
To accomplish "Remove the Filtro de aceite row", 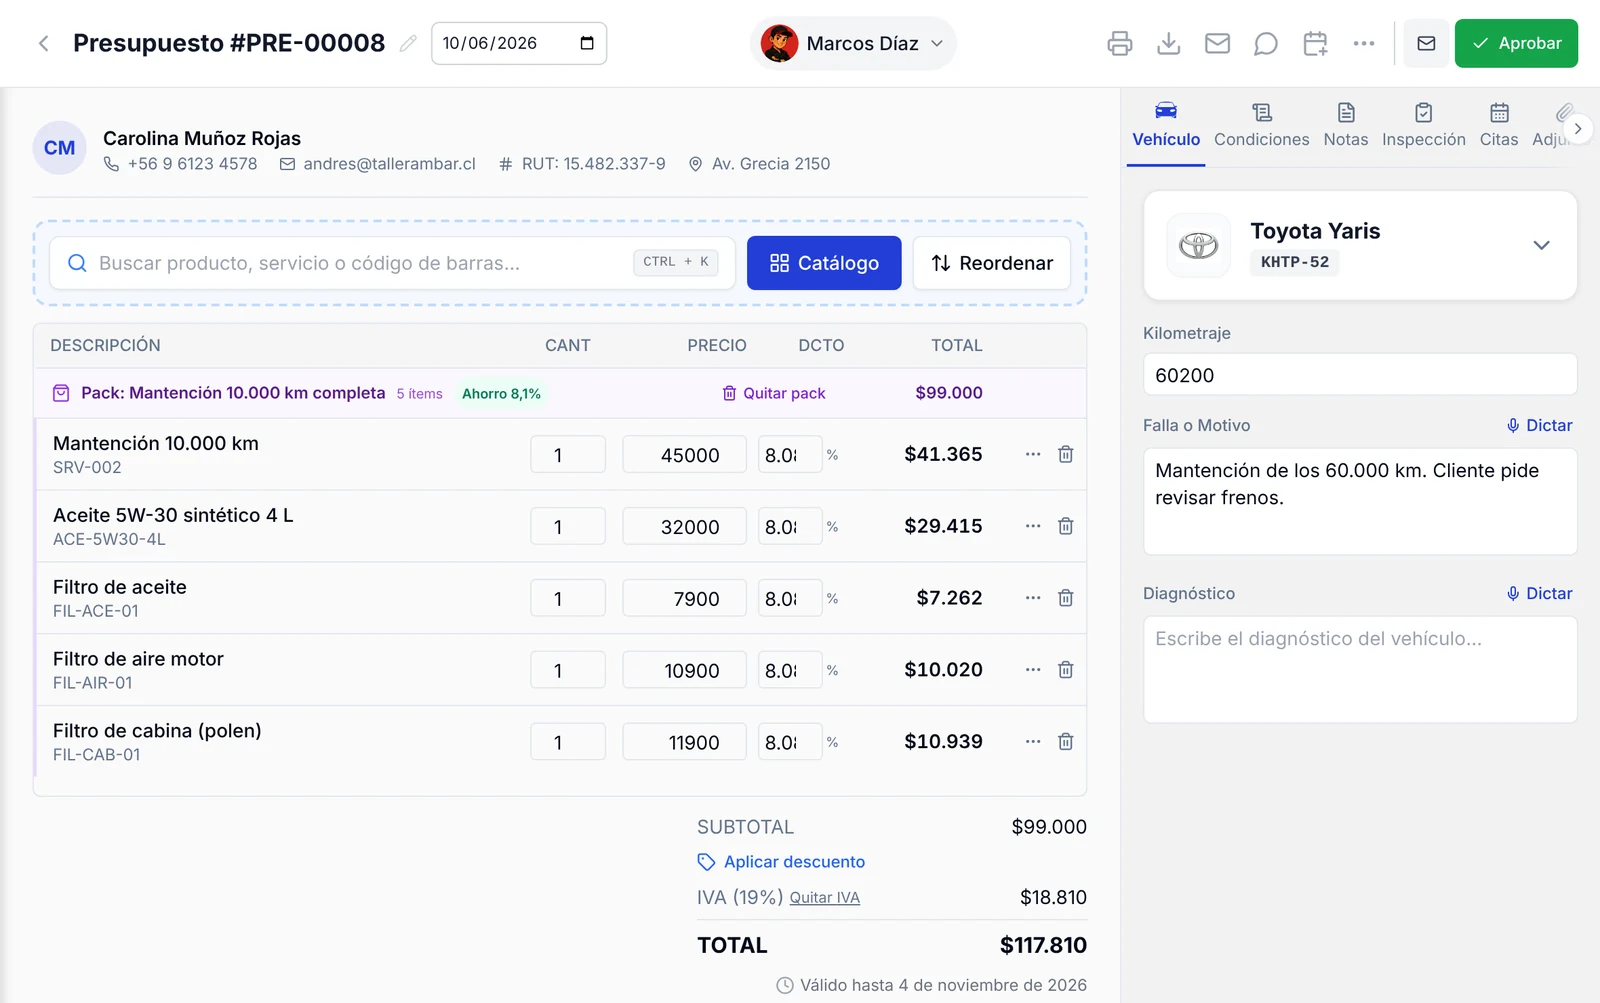I will [x=1066, y=598].
